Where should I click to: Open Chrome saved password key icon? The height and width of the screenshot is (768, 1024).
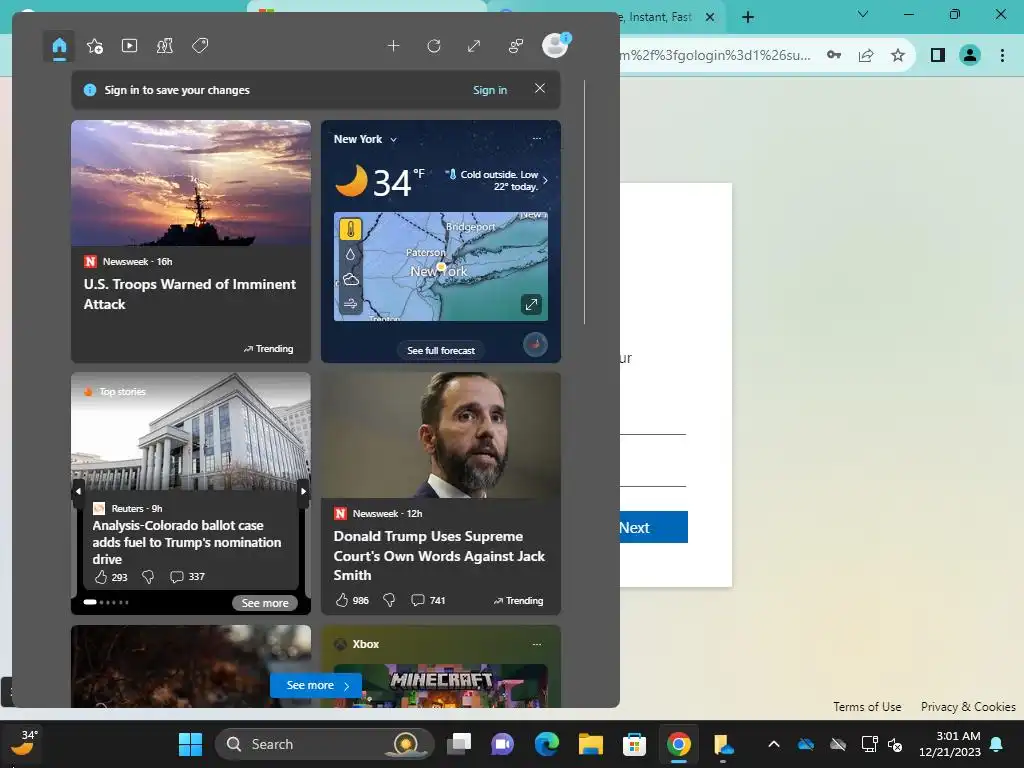834,55
